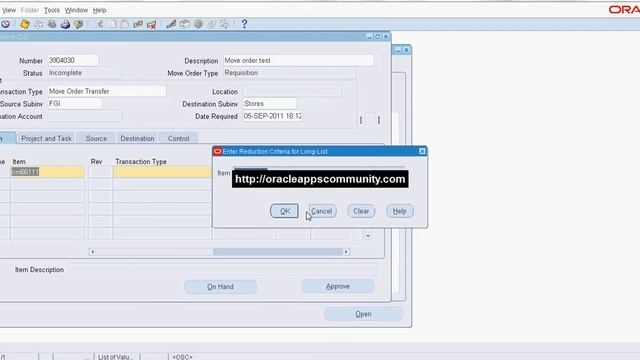Click the Transaction Type field Move Order Transfer

(107, 91)
